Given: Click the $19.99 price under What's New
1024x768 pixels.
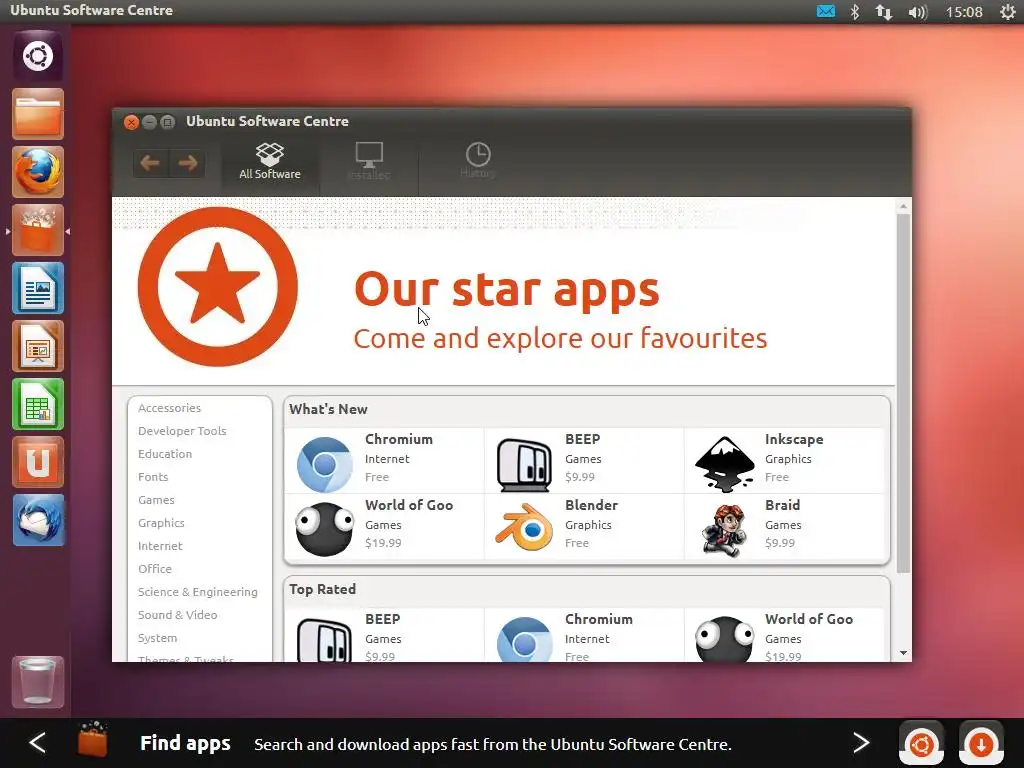Looking at the screenshot, I should click(x=383, y=543).
